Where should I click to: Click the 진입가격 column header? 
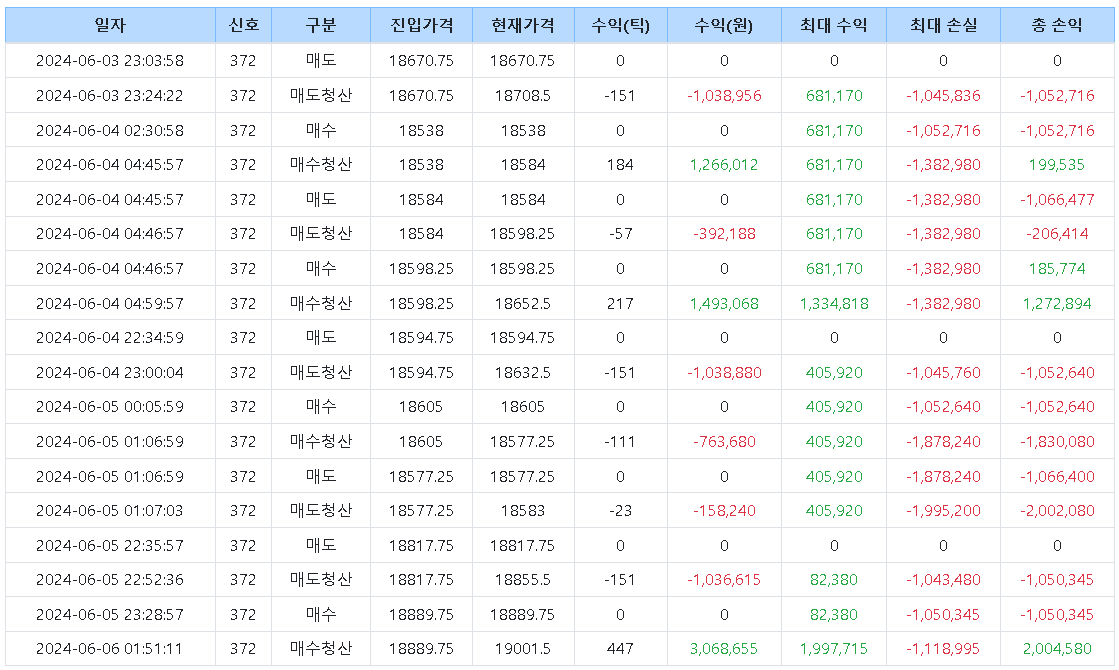(x=420, y=26)
